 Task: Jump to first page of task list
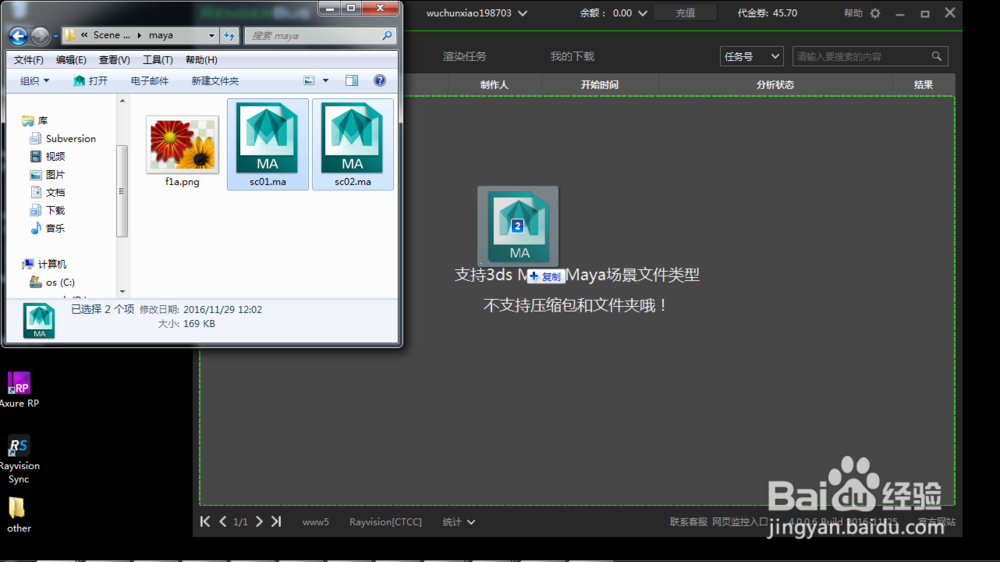tap(205, 521)
